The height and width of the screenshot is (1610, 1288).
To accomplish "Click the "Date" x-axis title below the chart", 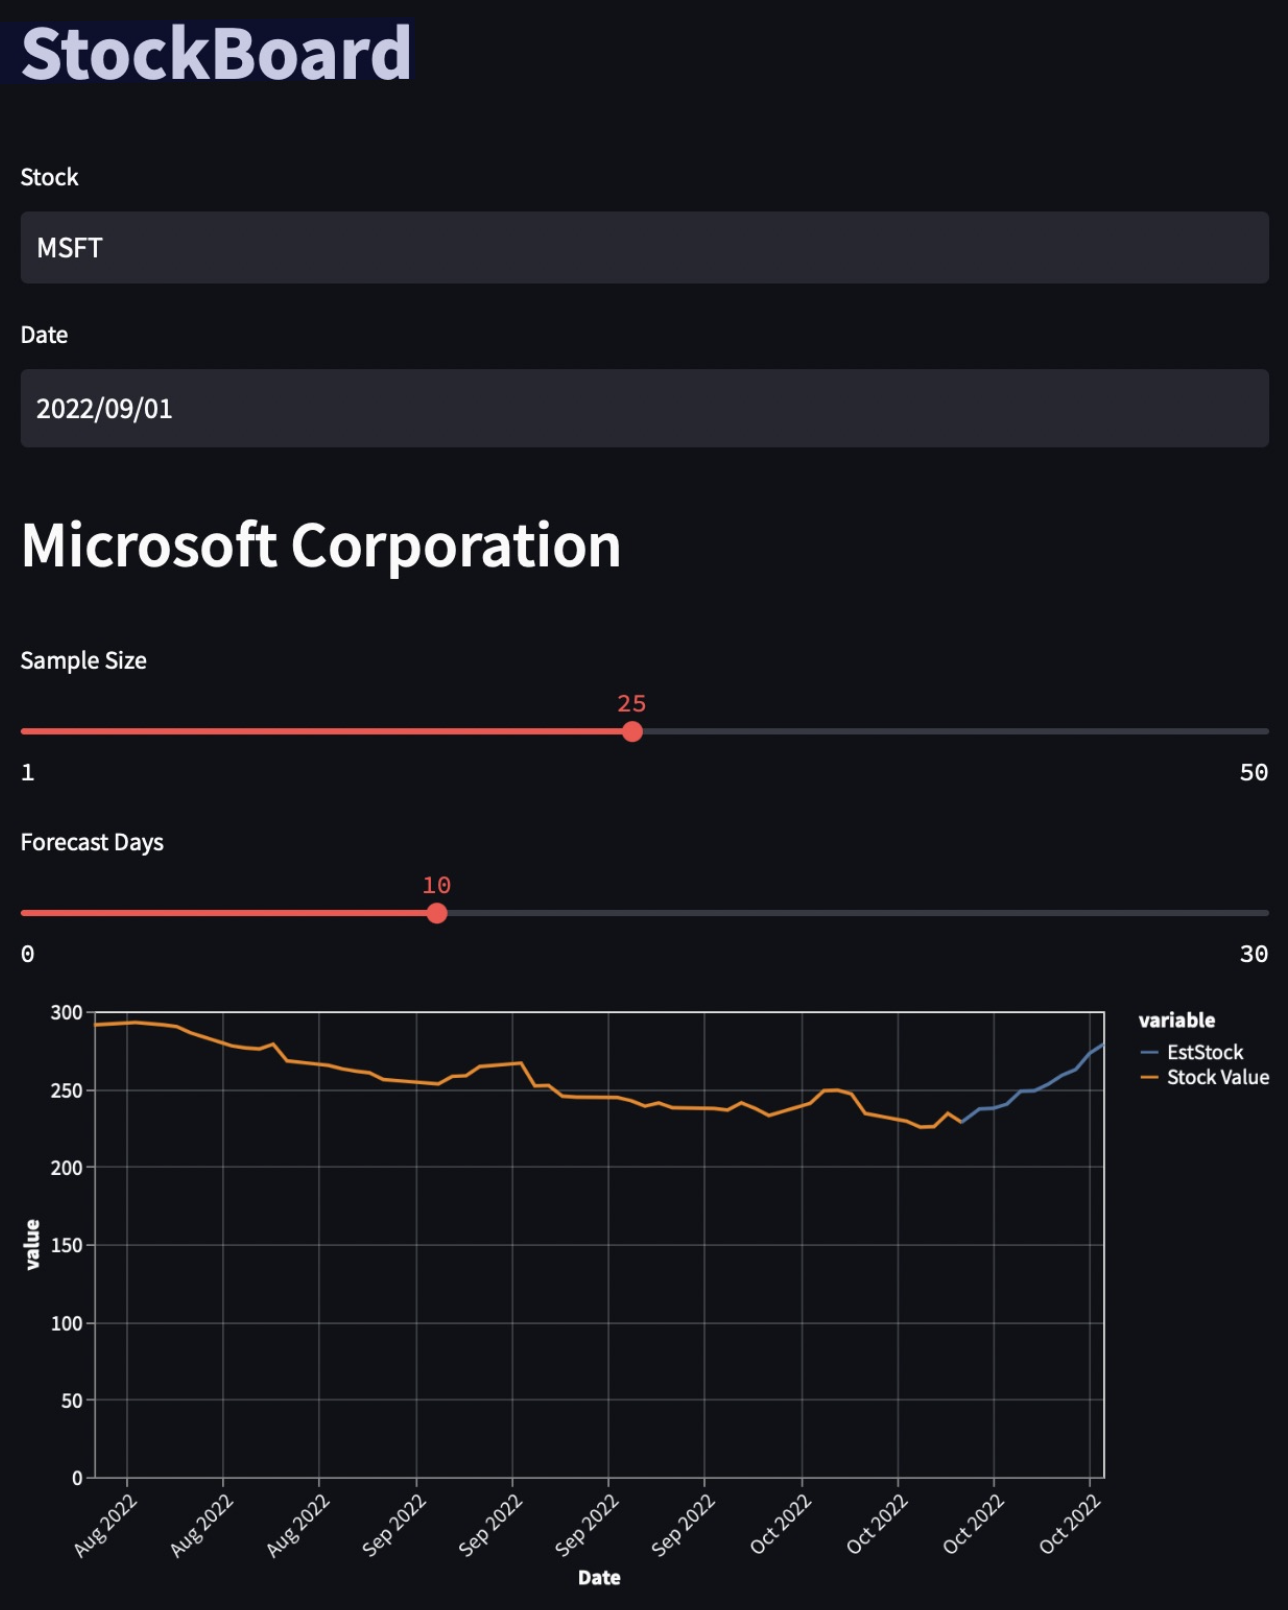I will pyautogui.click(x=599, y=1578).
